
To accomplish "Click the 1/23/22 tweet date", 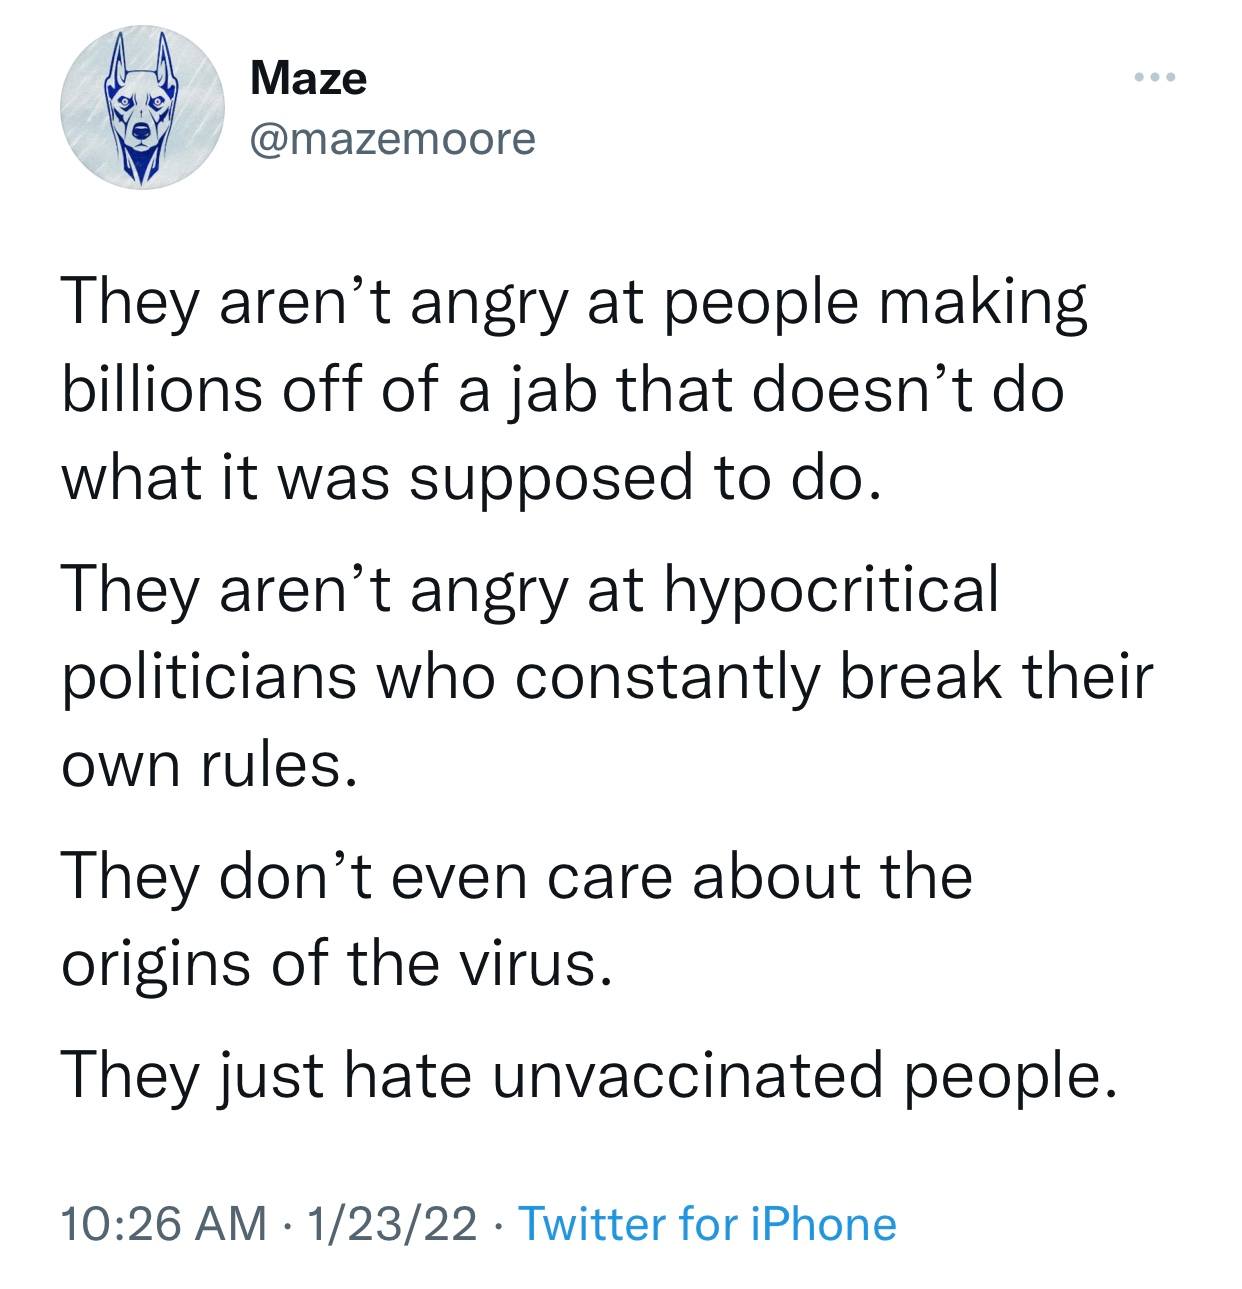I will click(x=393, y=1224).
